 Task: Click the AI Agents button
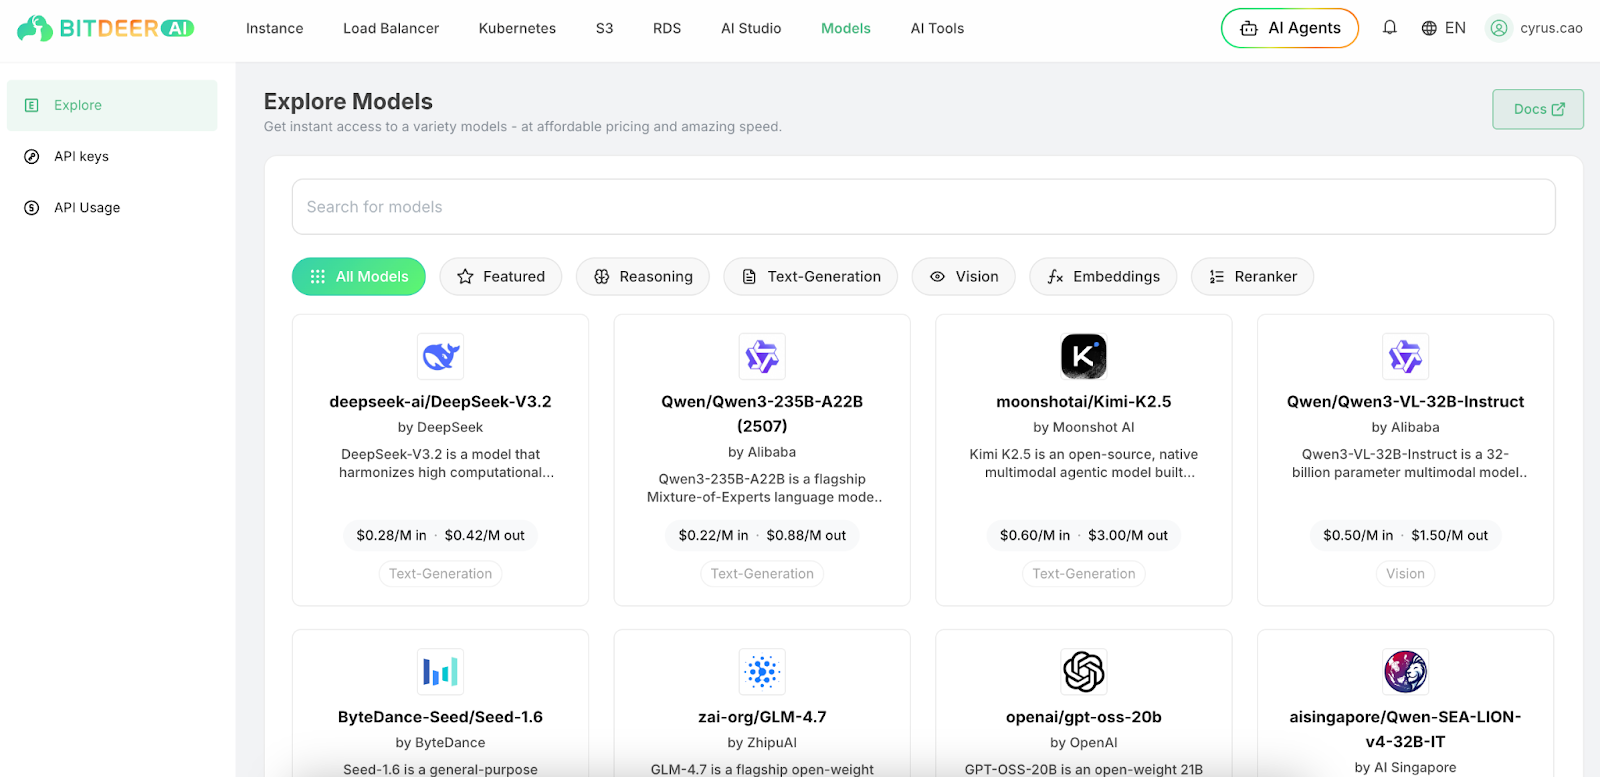[x=1290, y=28]
